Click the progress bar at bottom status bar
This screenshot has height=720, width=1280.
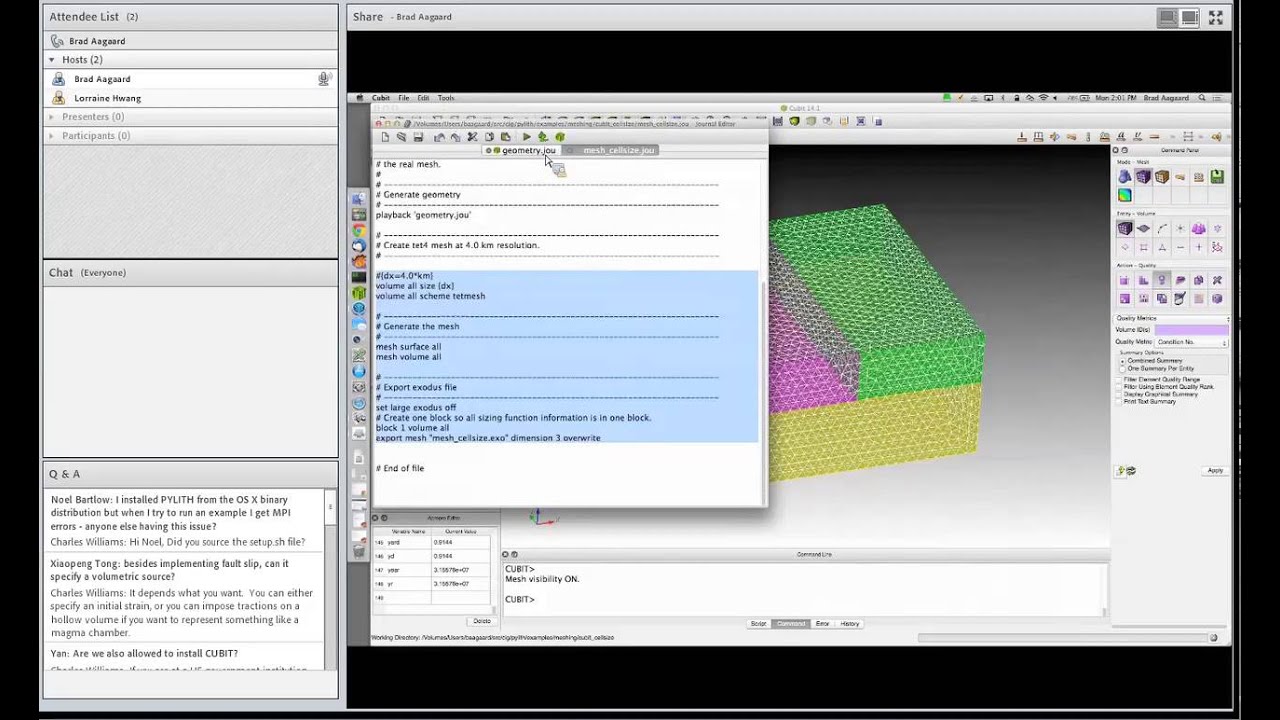(1067, 637)
